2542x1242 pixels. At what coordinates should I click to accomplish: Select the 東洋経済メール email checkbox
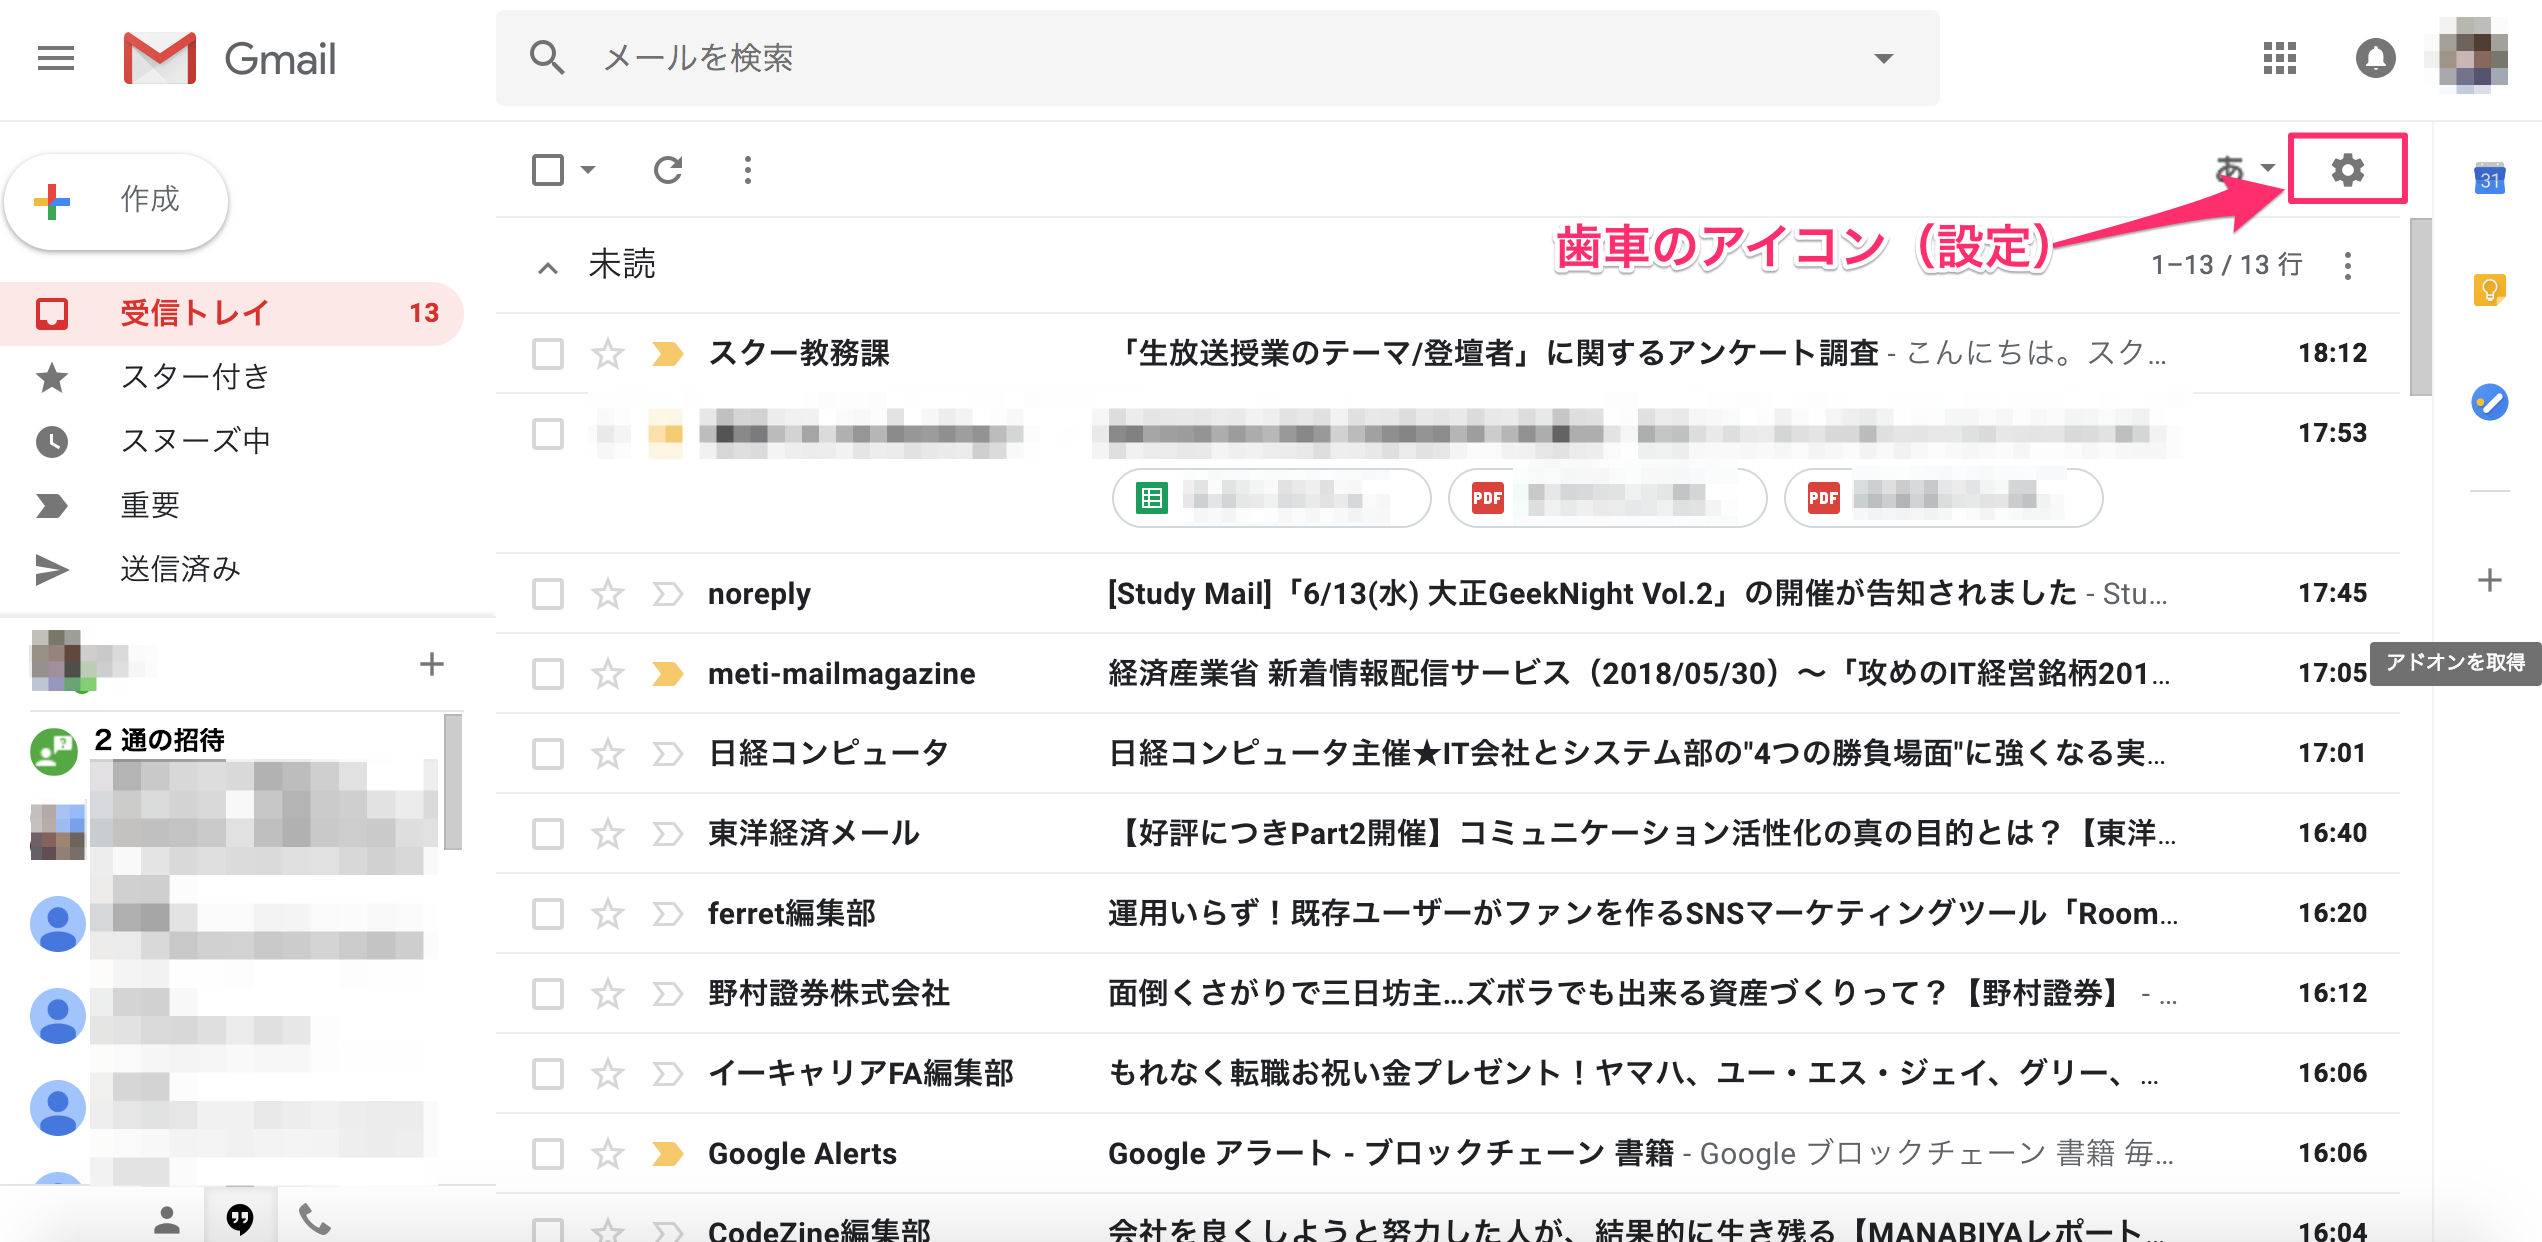point(548,833)
